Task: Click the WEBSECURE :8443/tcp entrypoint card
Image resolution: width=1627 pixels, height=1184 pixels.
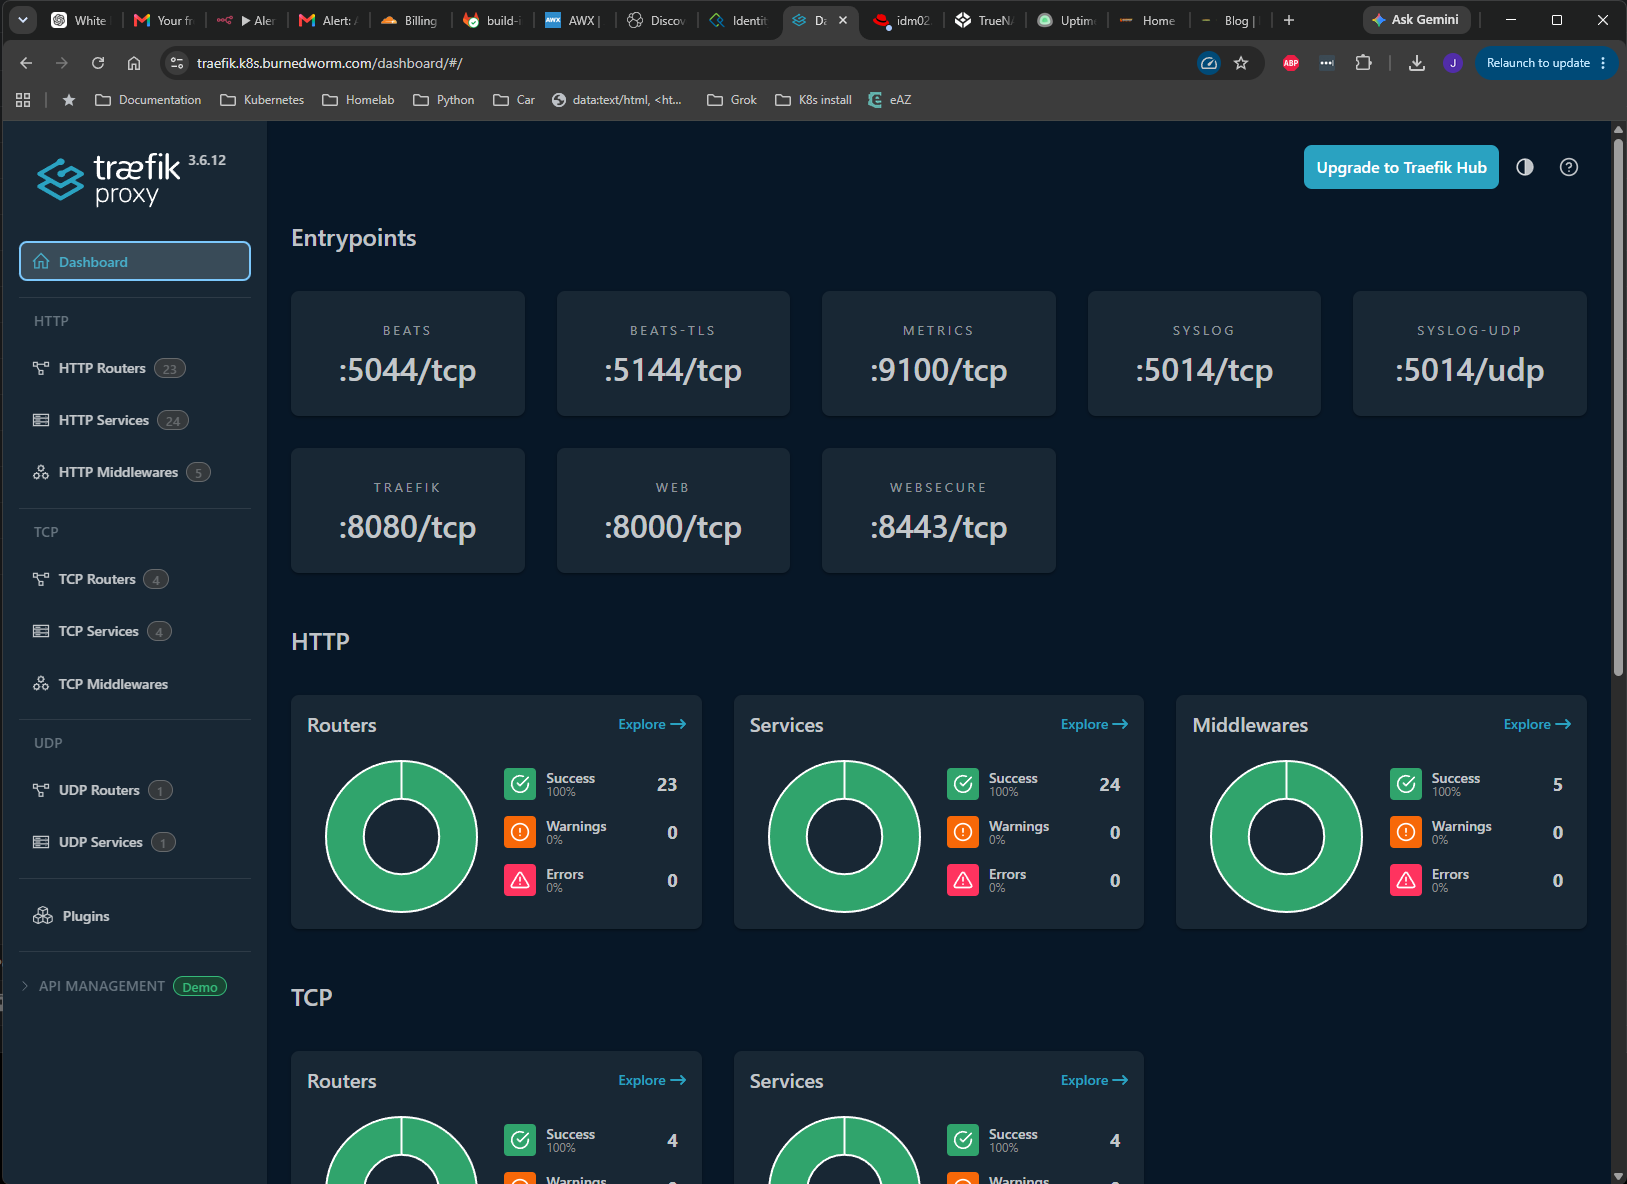Action: click(x=938, y=510)
